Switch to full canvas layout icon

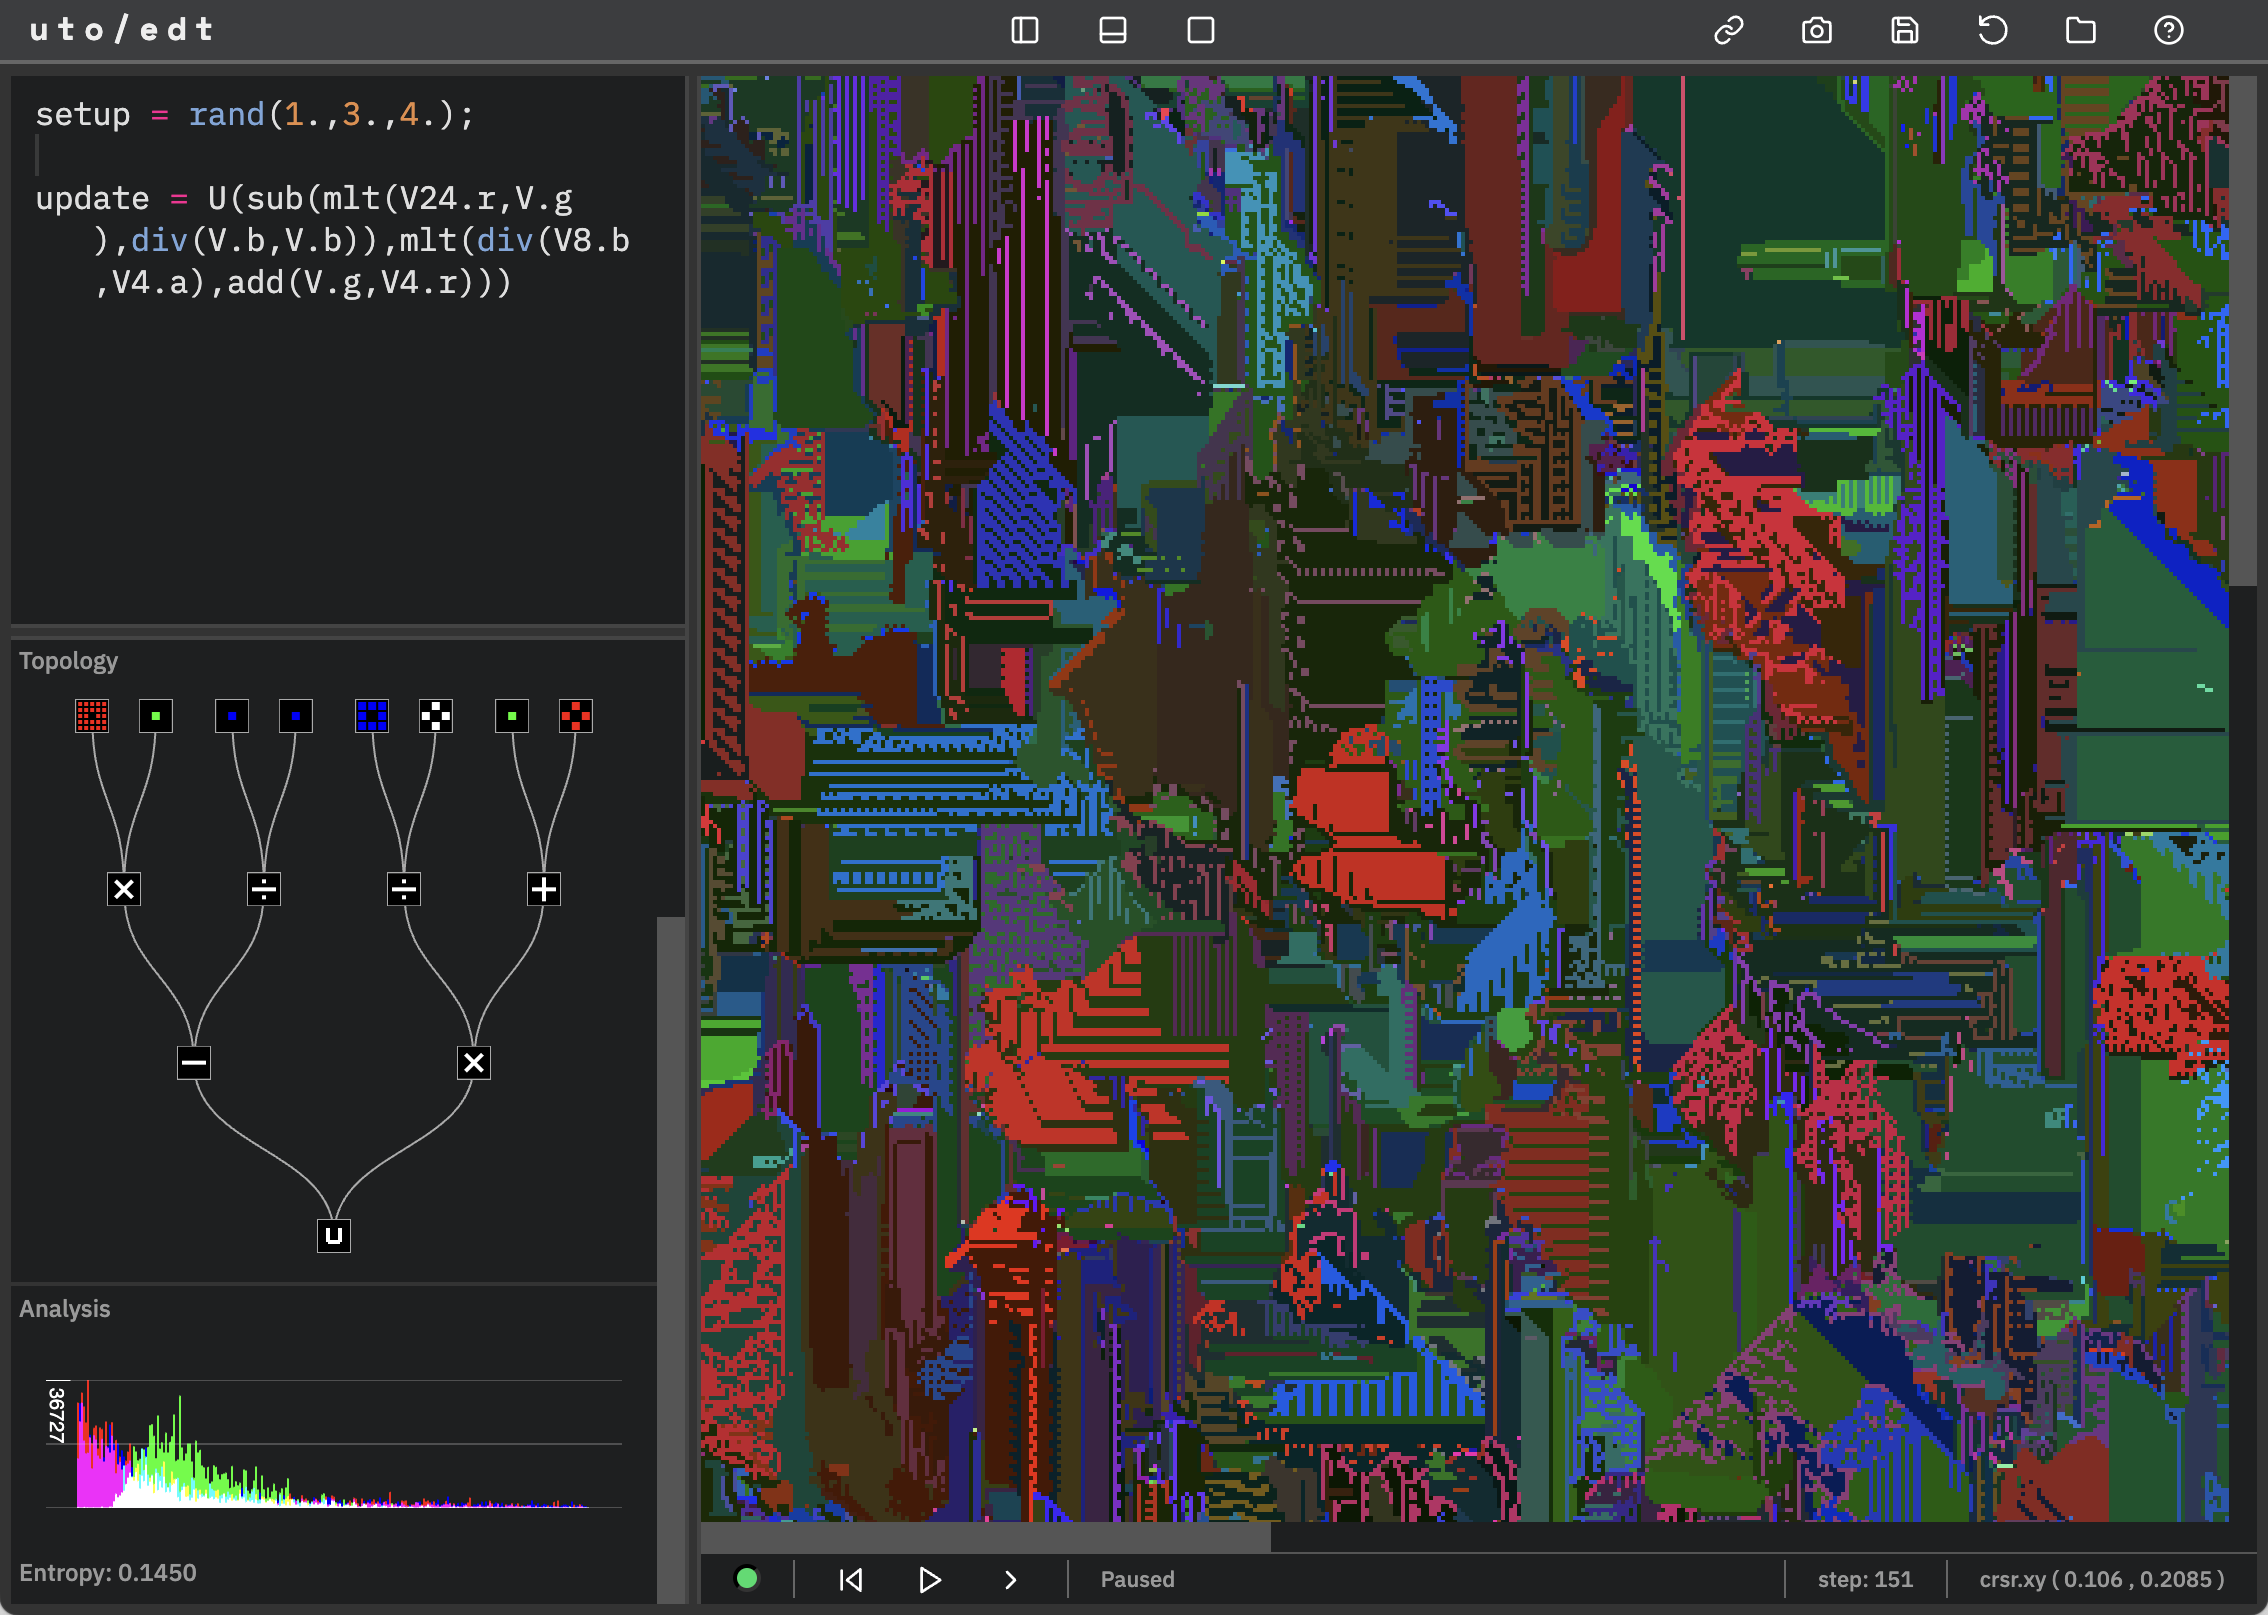(1200, 30)
